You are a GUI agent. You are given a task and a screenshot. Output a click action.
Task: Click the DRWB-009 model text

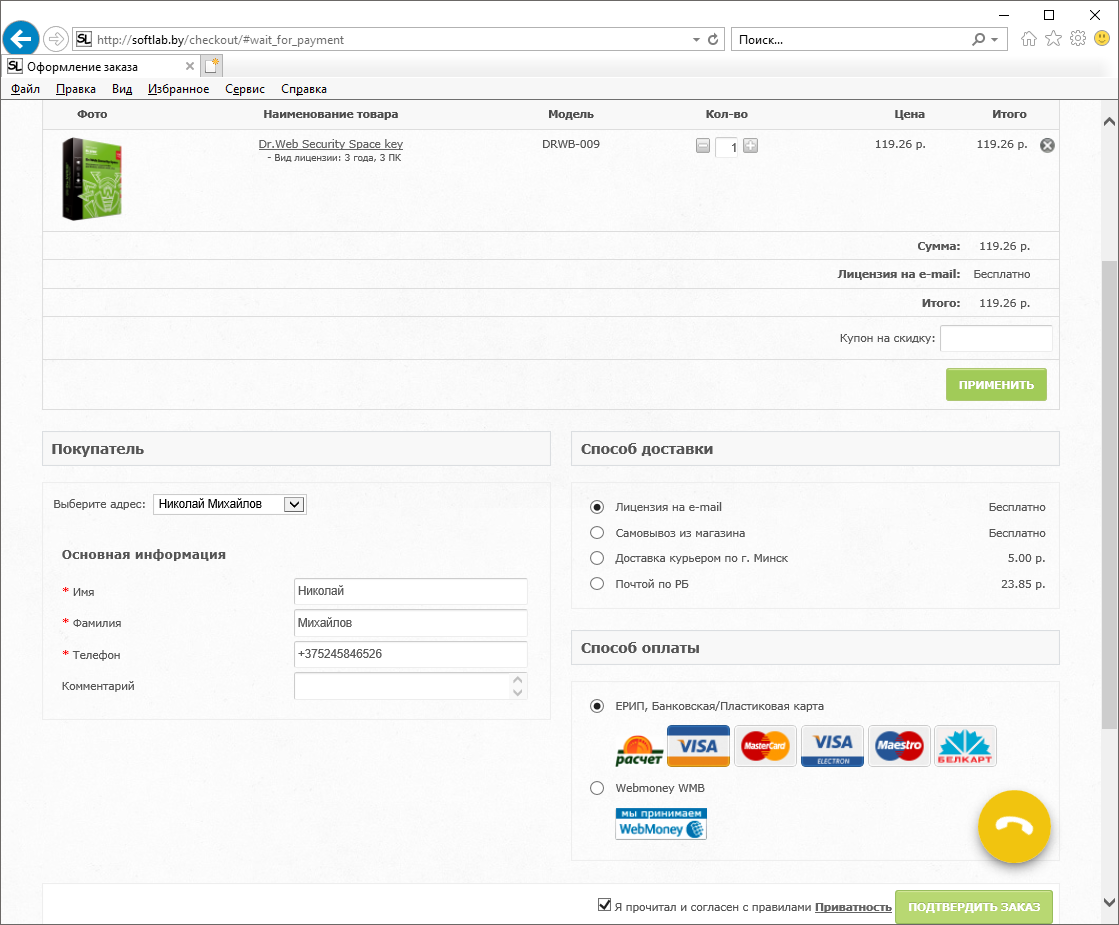pos(571,144)
